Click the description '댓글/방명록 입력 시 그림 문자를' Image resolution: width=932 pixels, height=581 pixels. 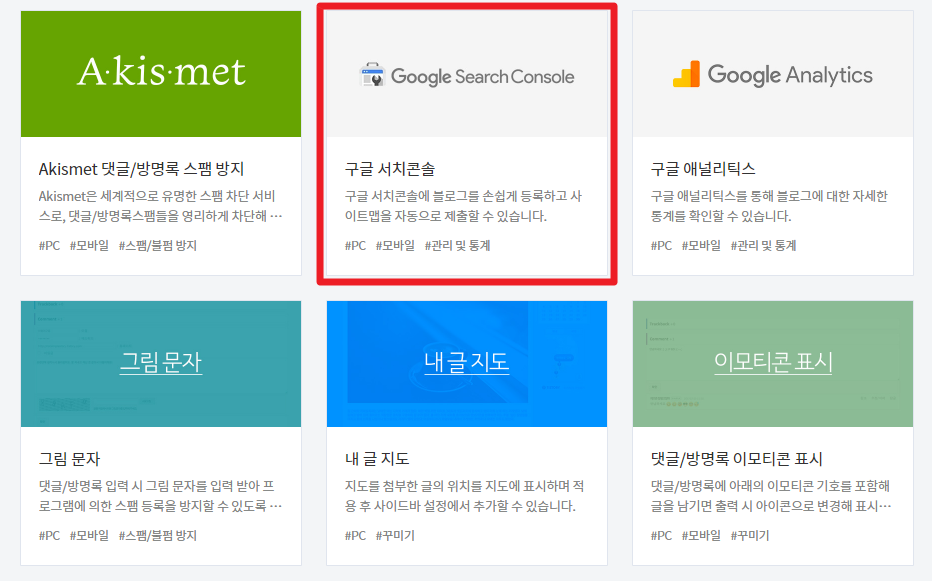[160, 496]
